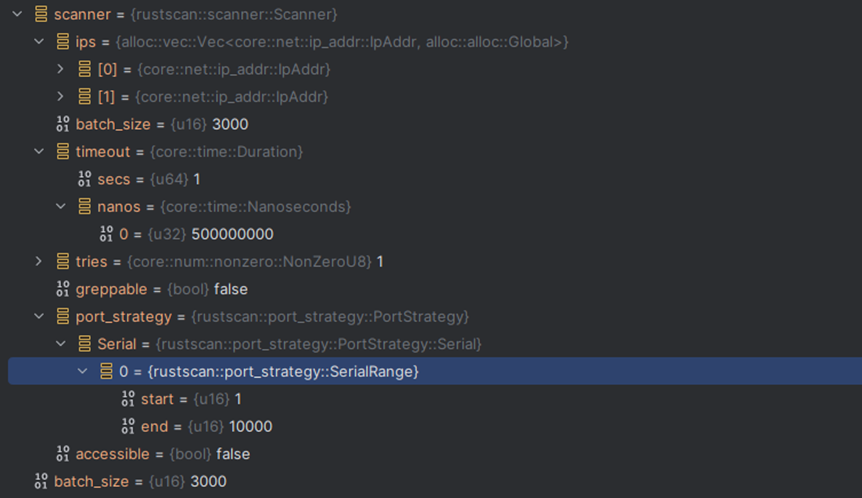Collapse the port_strategy node

point(38,316)
